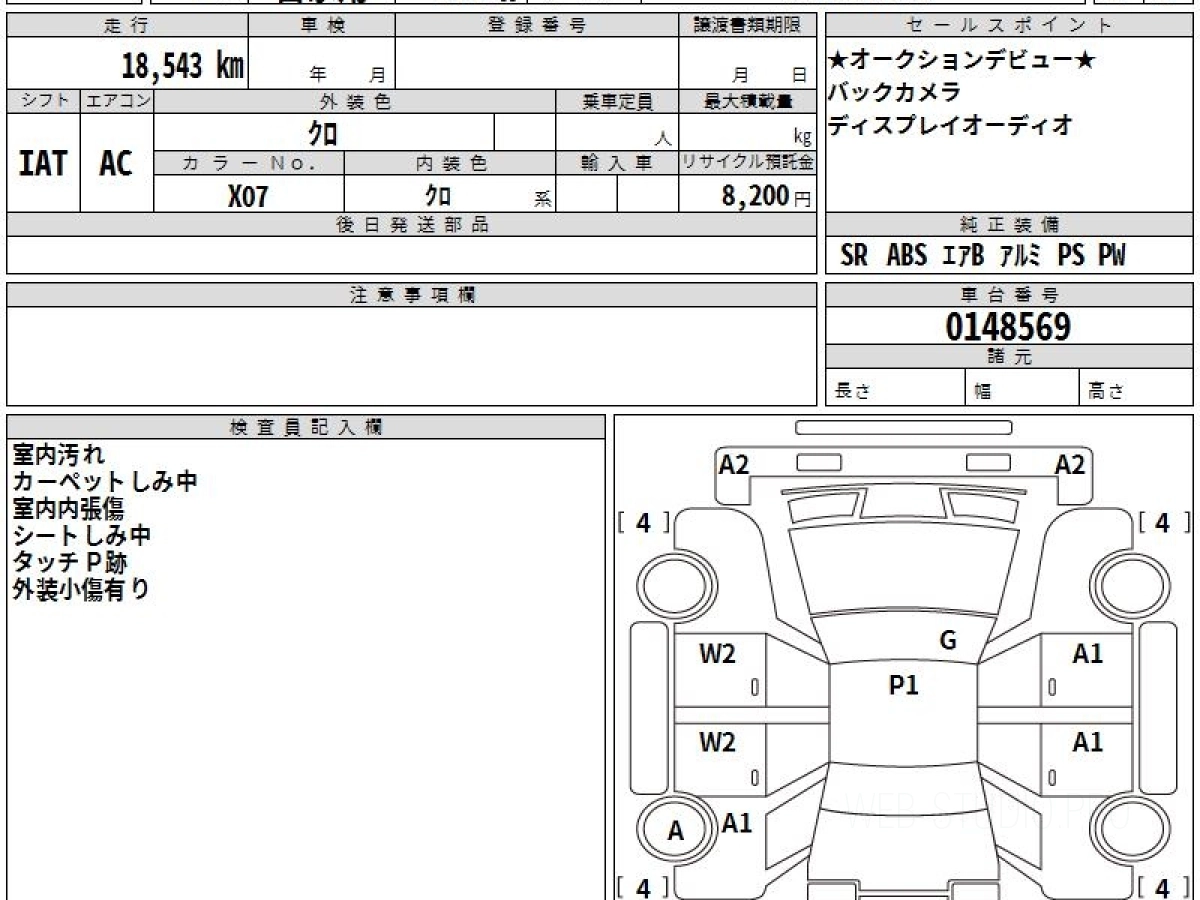Select the IAT shift type cell
The height and width of the screenshot is (900, 1200).
tap(43, 164)
